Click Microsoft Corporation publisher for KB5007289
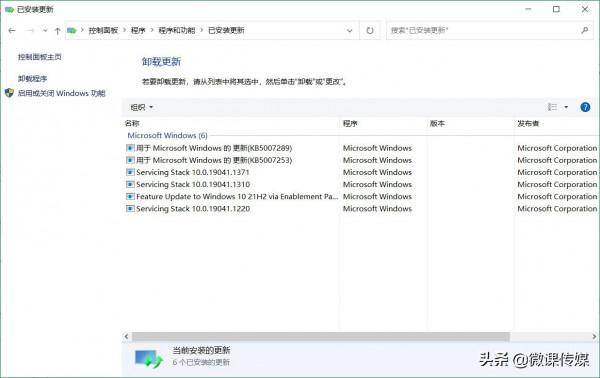Screen dimensions: 600x378 557,148
